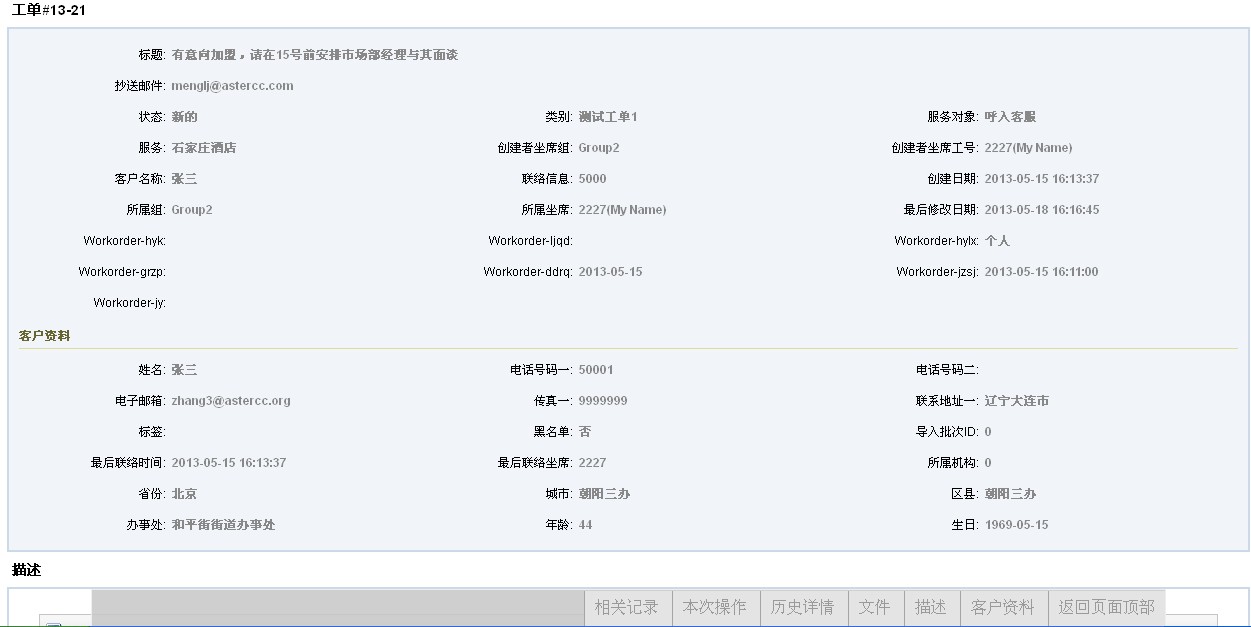Click the 联络信息 value 5000
1251x627 pixels.
tap(592, 179)
